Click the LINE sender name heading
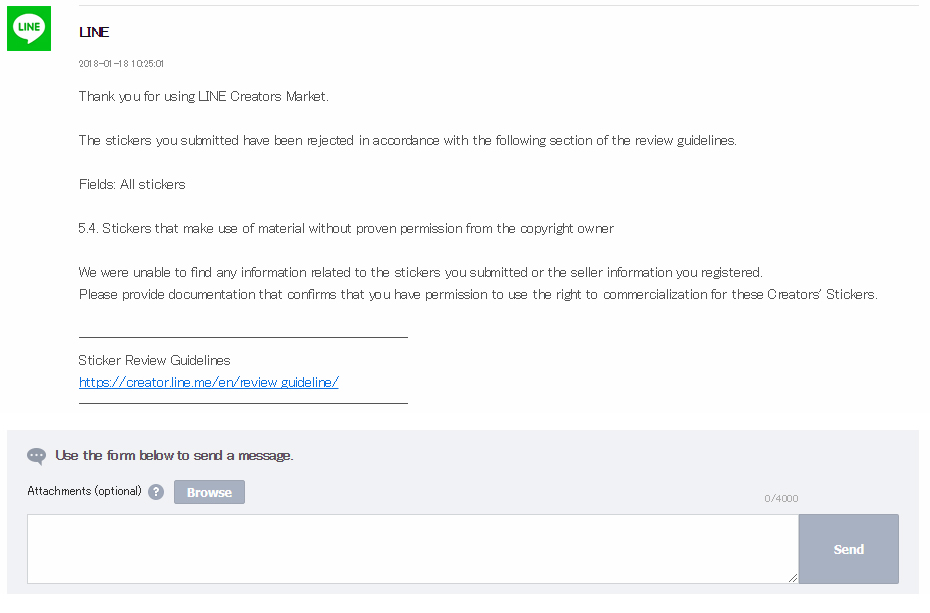This screenshot has height=613, width=930. pos(94,32)
